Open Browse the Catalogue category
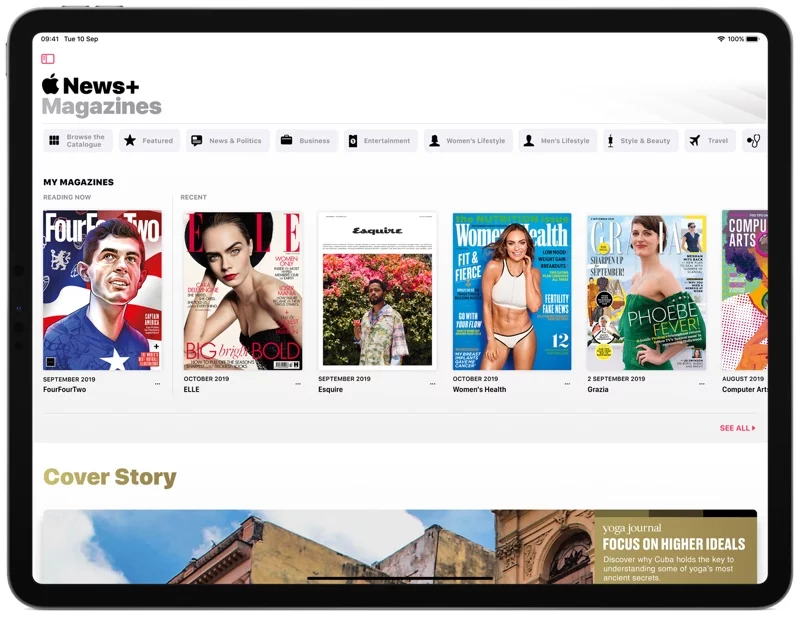The width and height of the screenshot is (800, 618). (x=78, y=140)
